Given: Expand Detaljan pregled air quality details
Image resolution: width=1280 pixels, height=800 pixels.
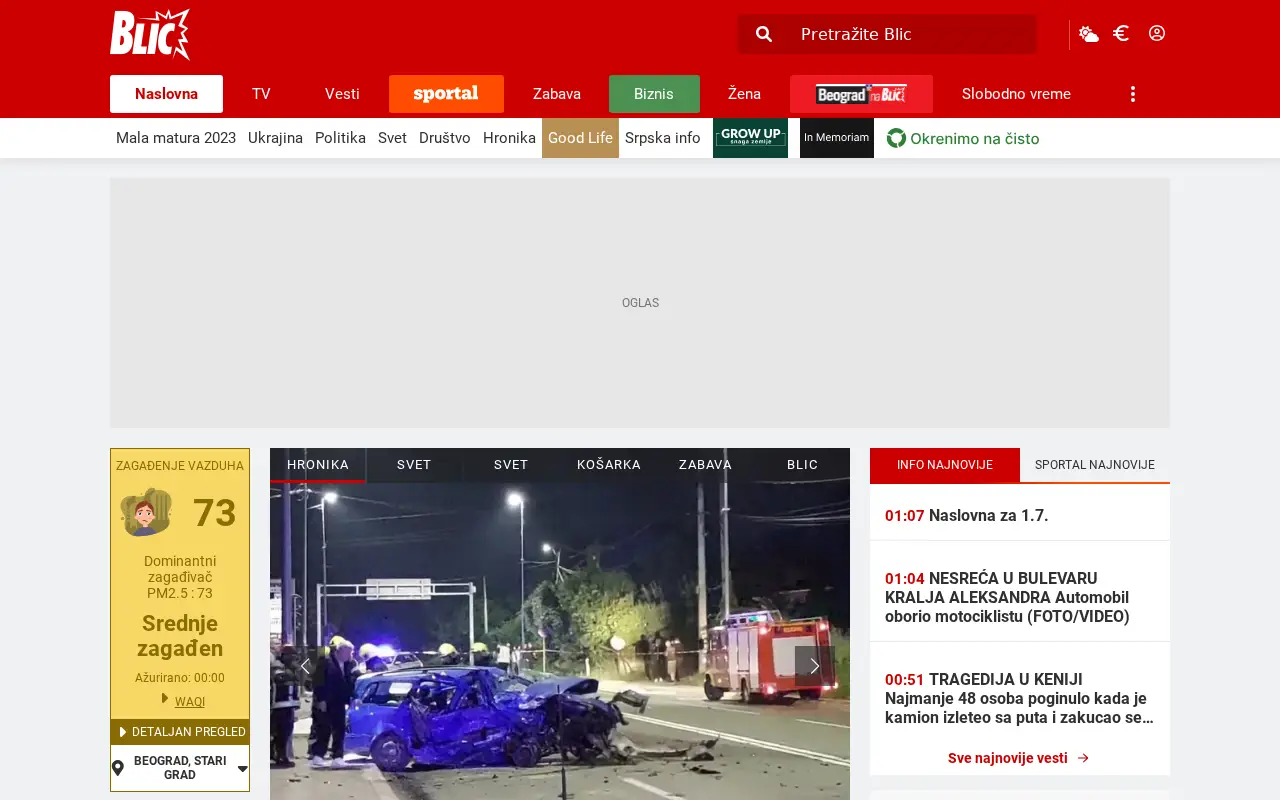Looking at the screenshot, I should point(180,732).
